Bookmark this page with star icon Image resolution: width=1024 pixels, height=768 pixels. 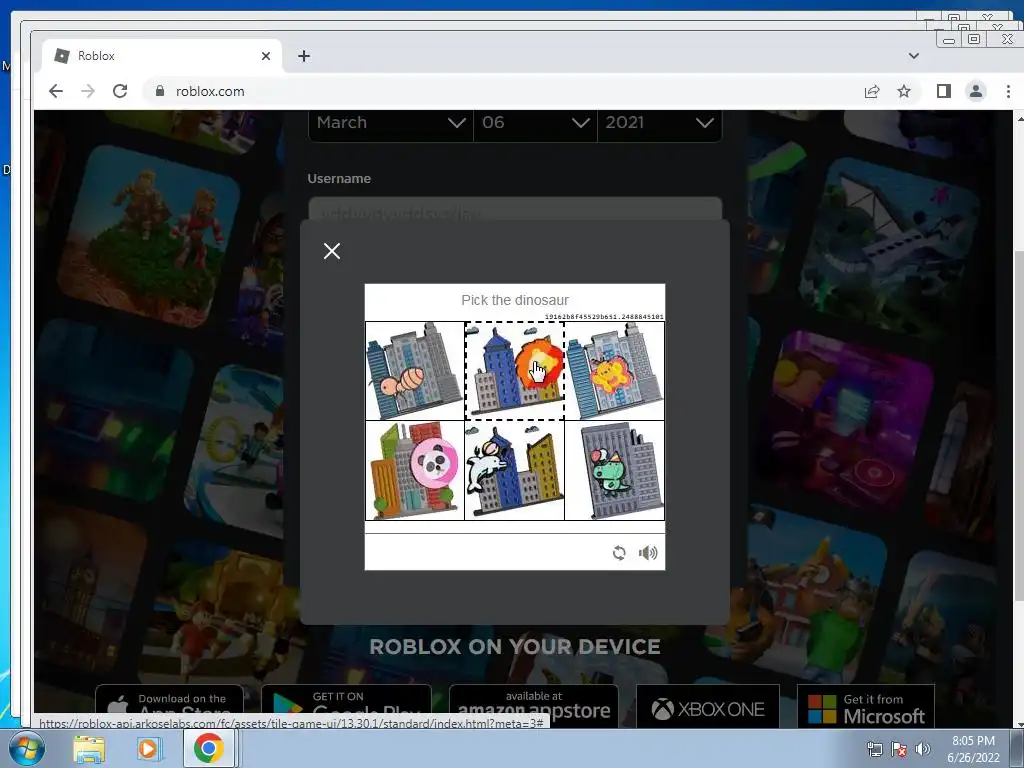[904, 91]
